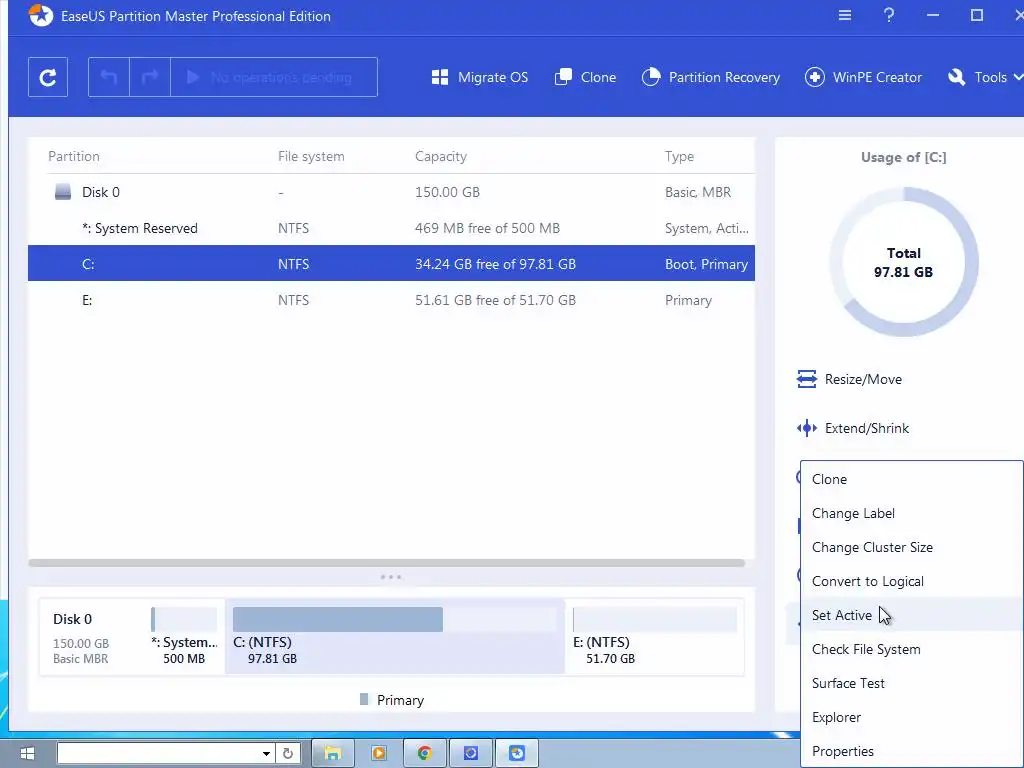Select the System Reserved partition row

(391, 228)
